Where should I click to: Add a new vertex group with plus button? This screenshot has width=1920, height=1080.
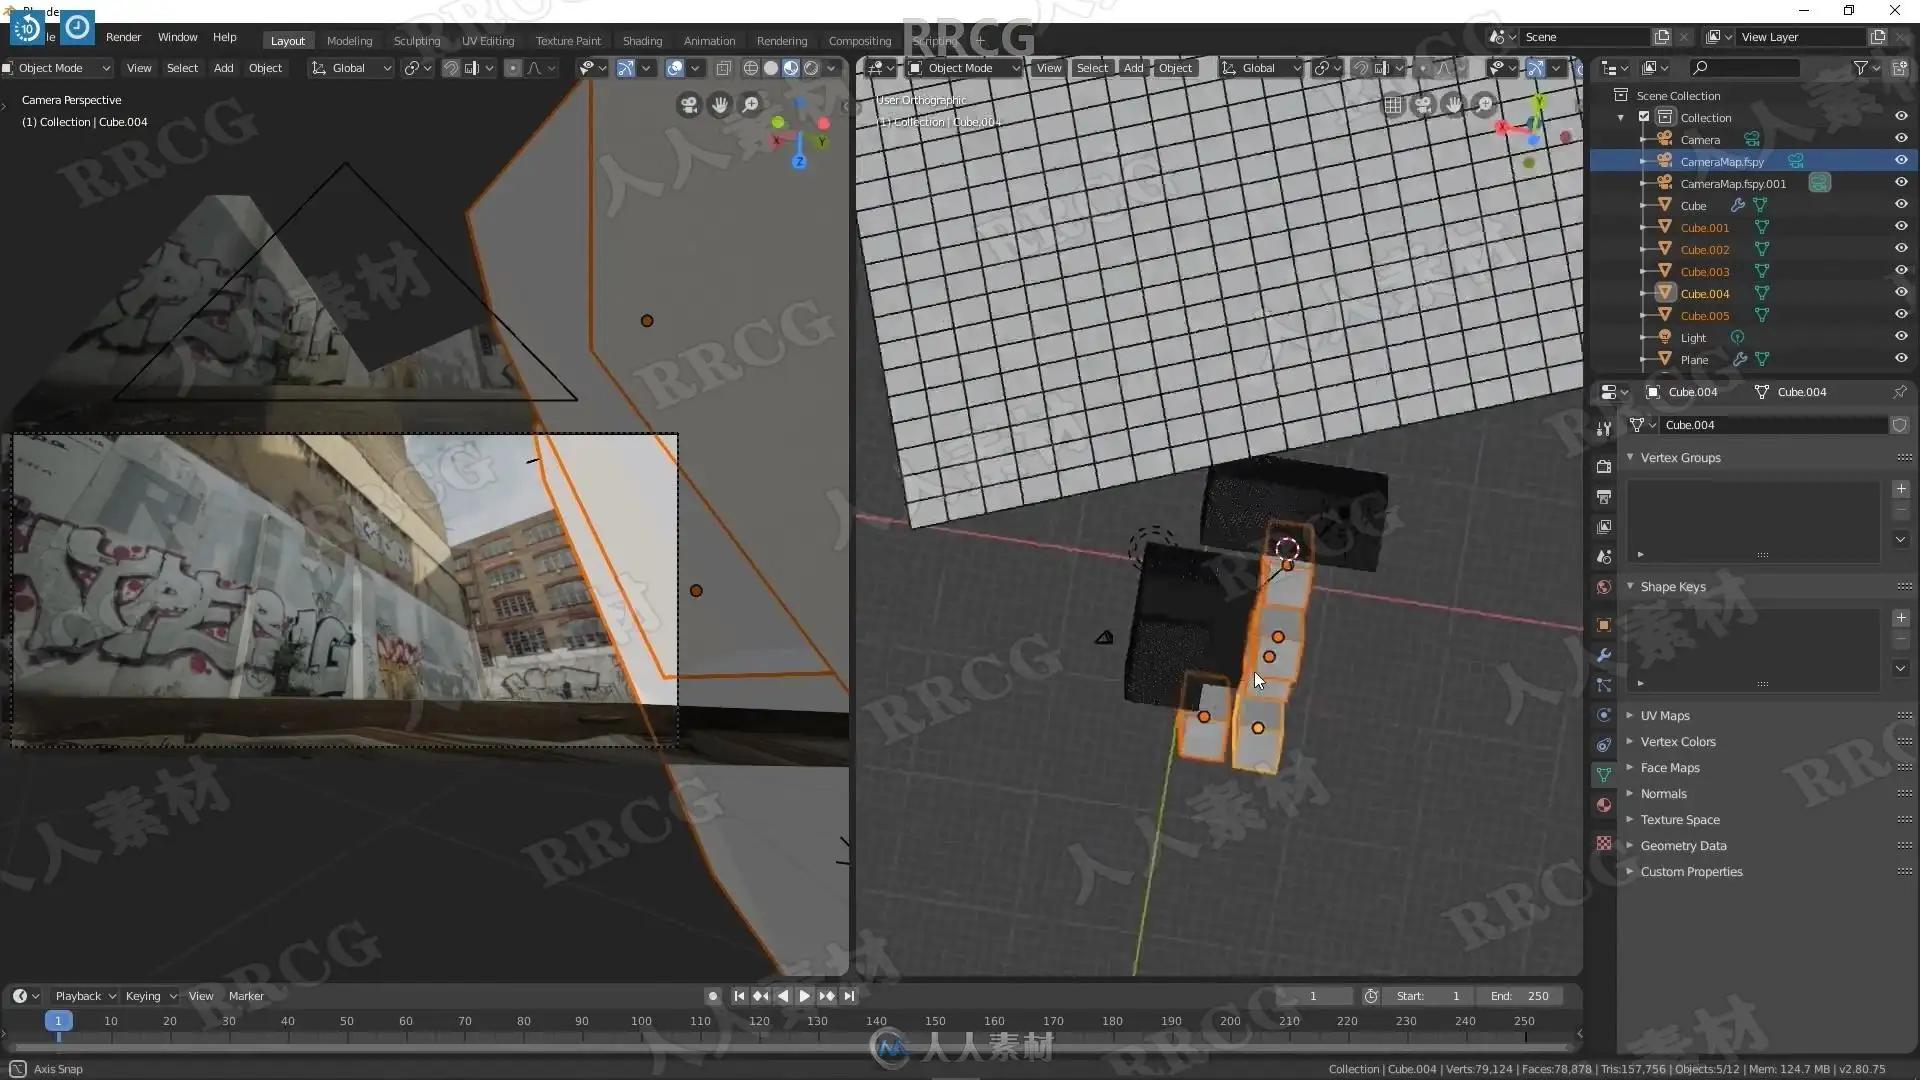[x=1901, y=489]
